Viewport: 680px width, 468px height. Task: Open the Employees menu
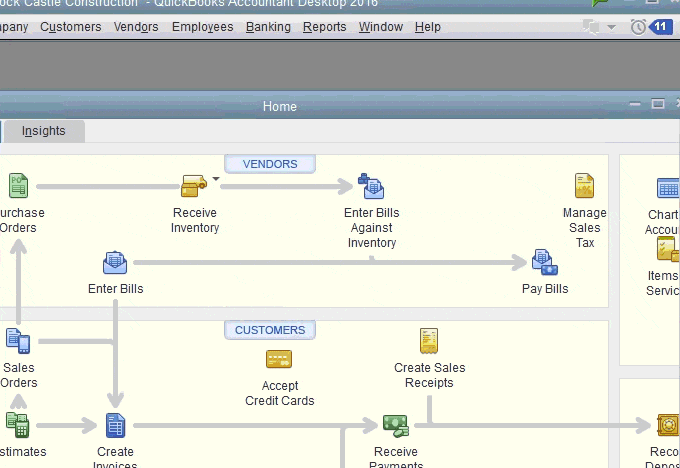[203, 27]
